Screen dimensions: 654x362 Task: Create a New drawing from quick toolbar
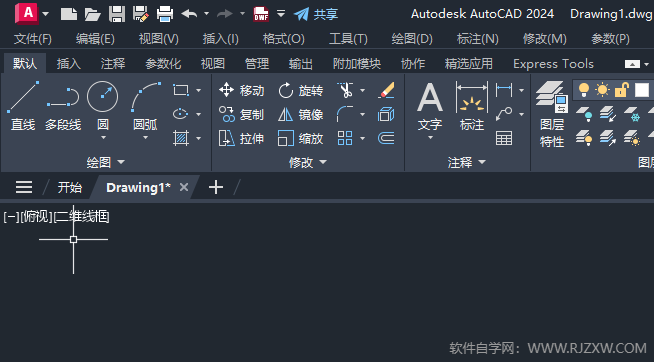click(69, 14)
